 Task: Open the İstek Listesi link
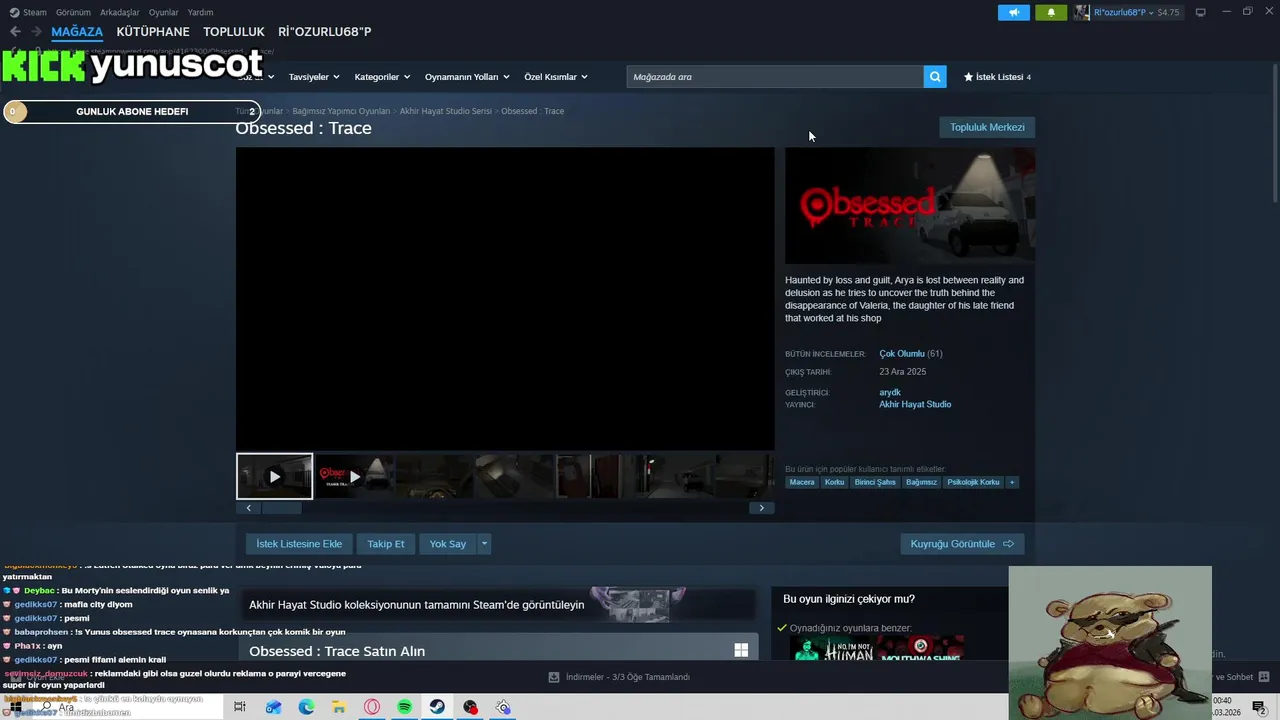point(999,77)
